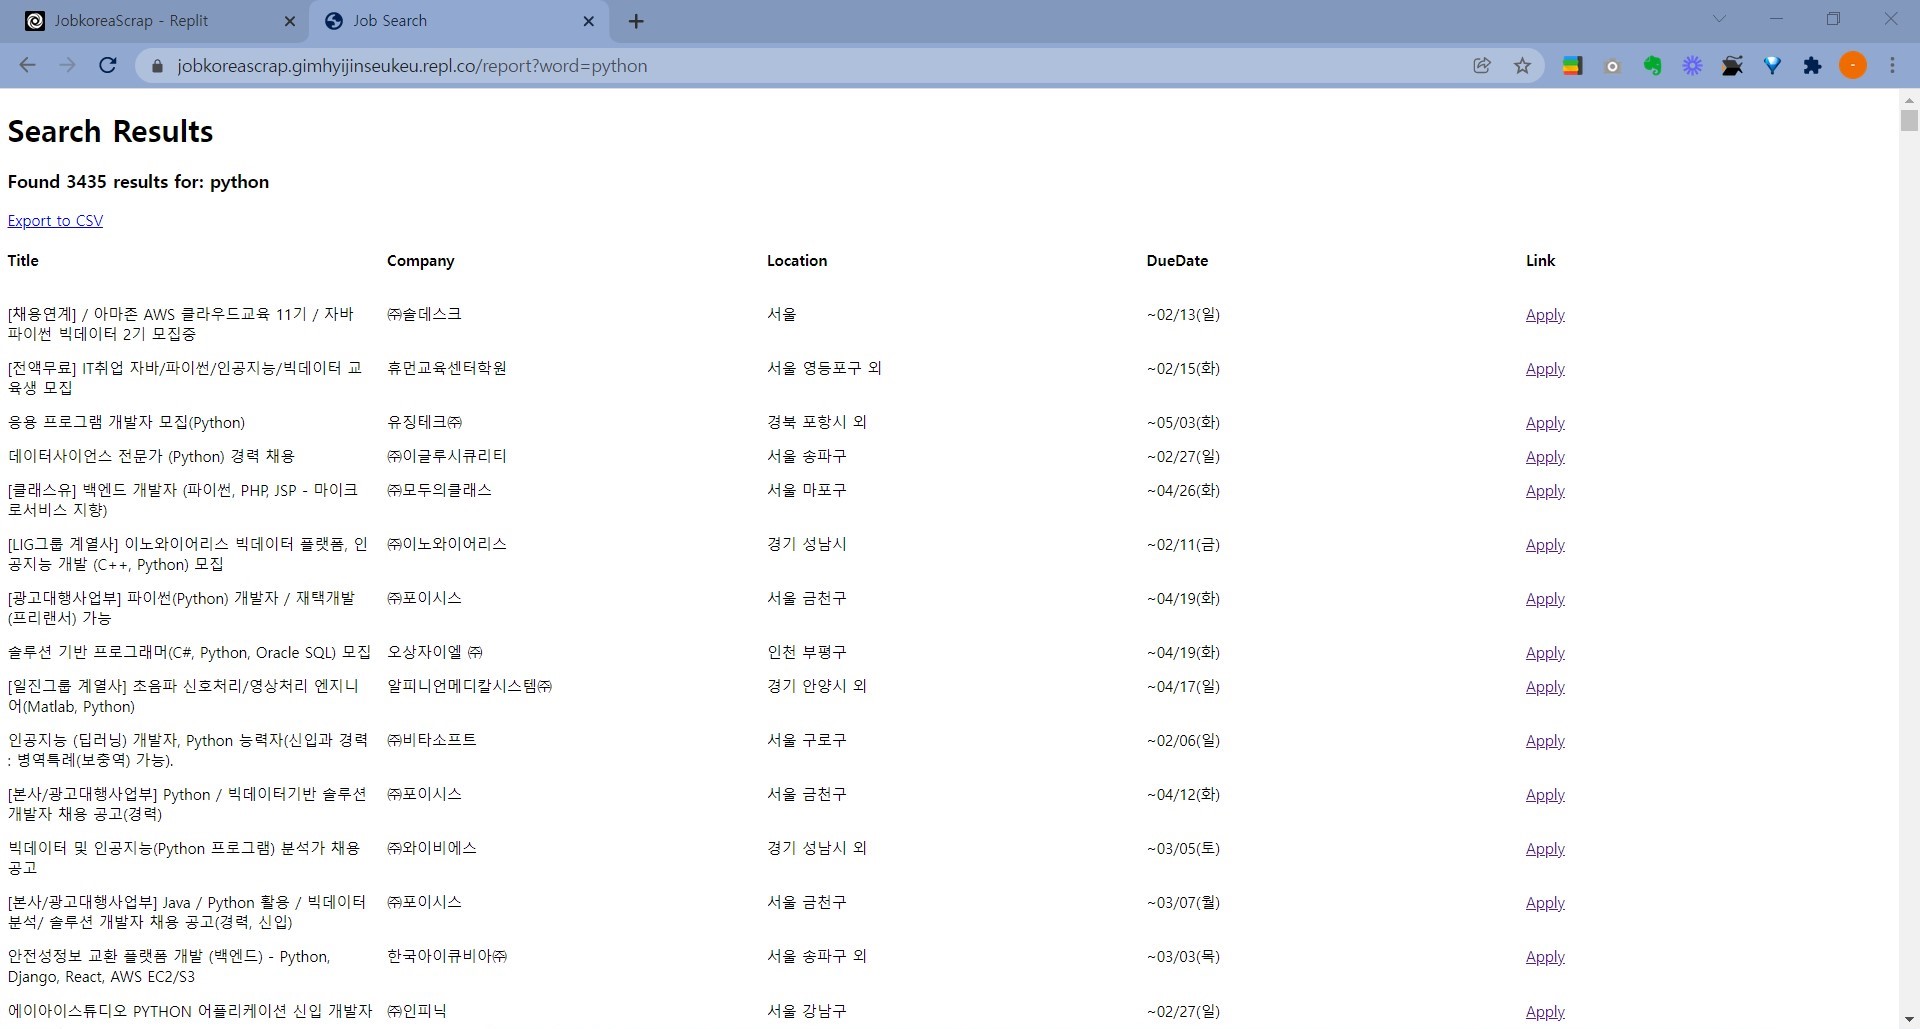Open the colorful bookmarks manager extension
This screenshot has height=1029, width=1920.
[x=1572, y=66]
